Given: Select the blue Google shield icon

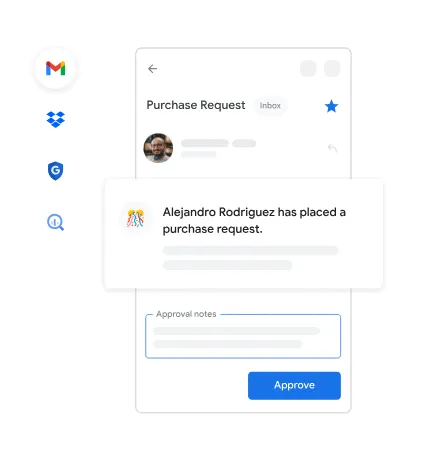Looking at the screenshot, I should tap(55, 171).
